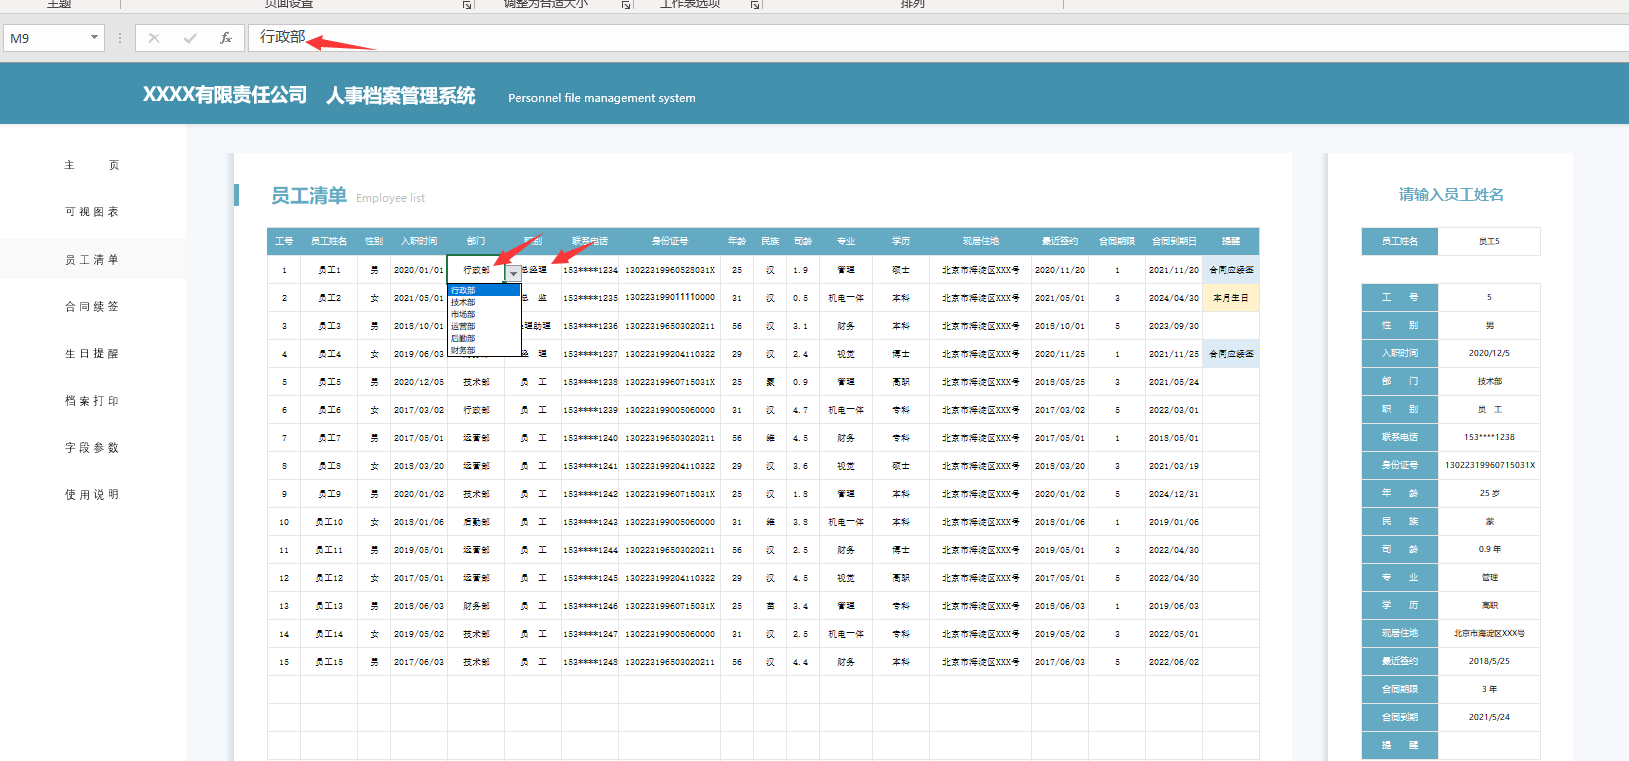The width and height of the screenshot is (1629, 761).
Task: Expand the Name Box dropdown showing M9
Action: point(95,38)
